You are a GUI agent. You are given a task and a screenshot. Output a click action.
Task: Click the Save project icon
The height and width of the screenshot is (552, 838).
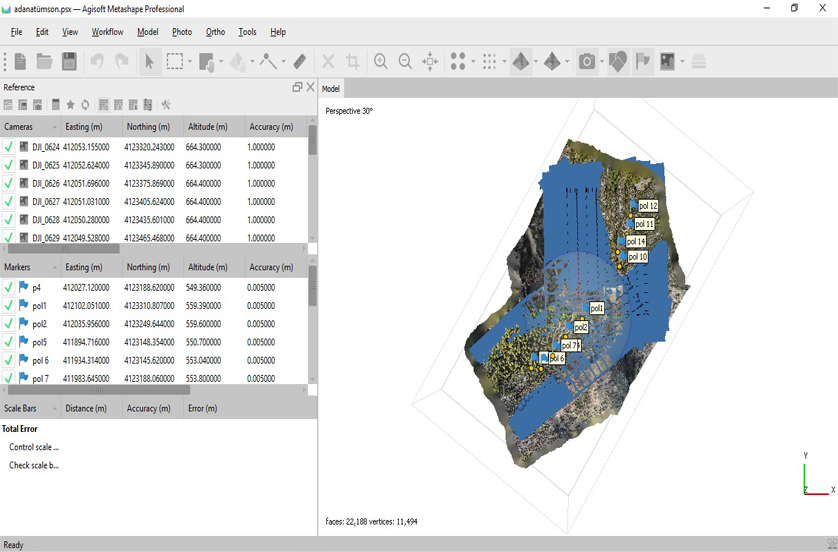coord(69,62)
